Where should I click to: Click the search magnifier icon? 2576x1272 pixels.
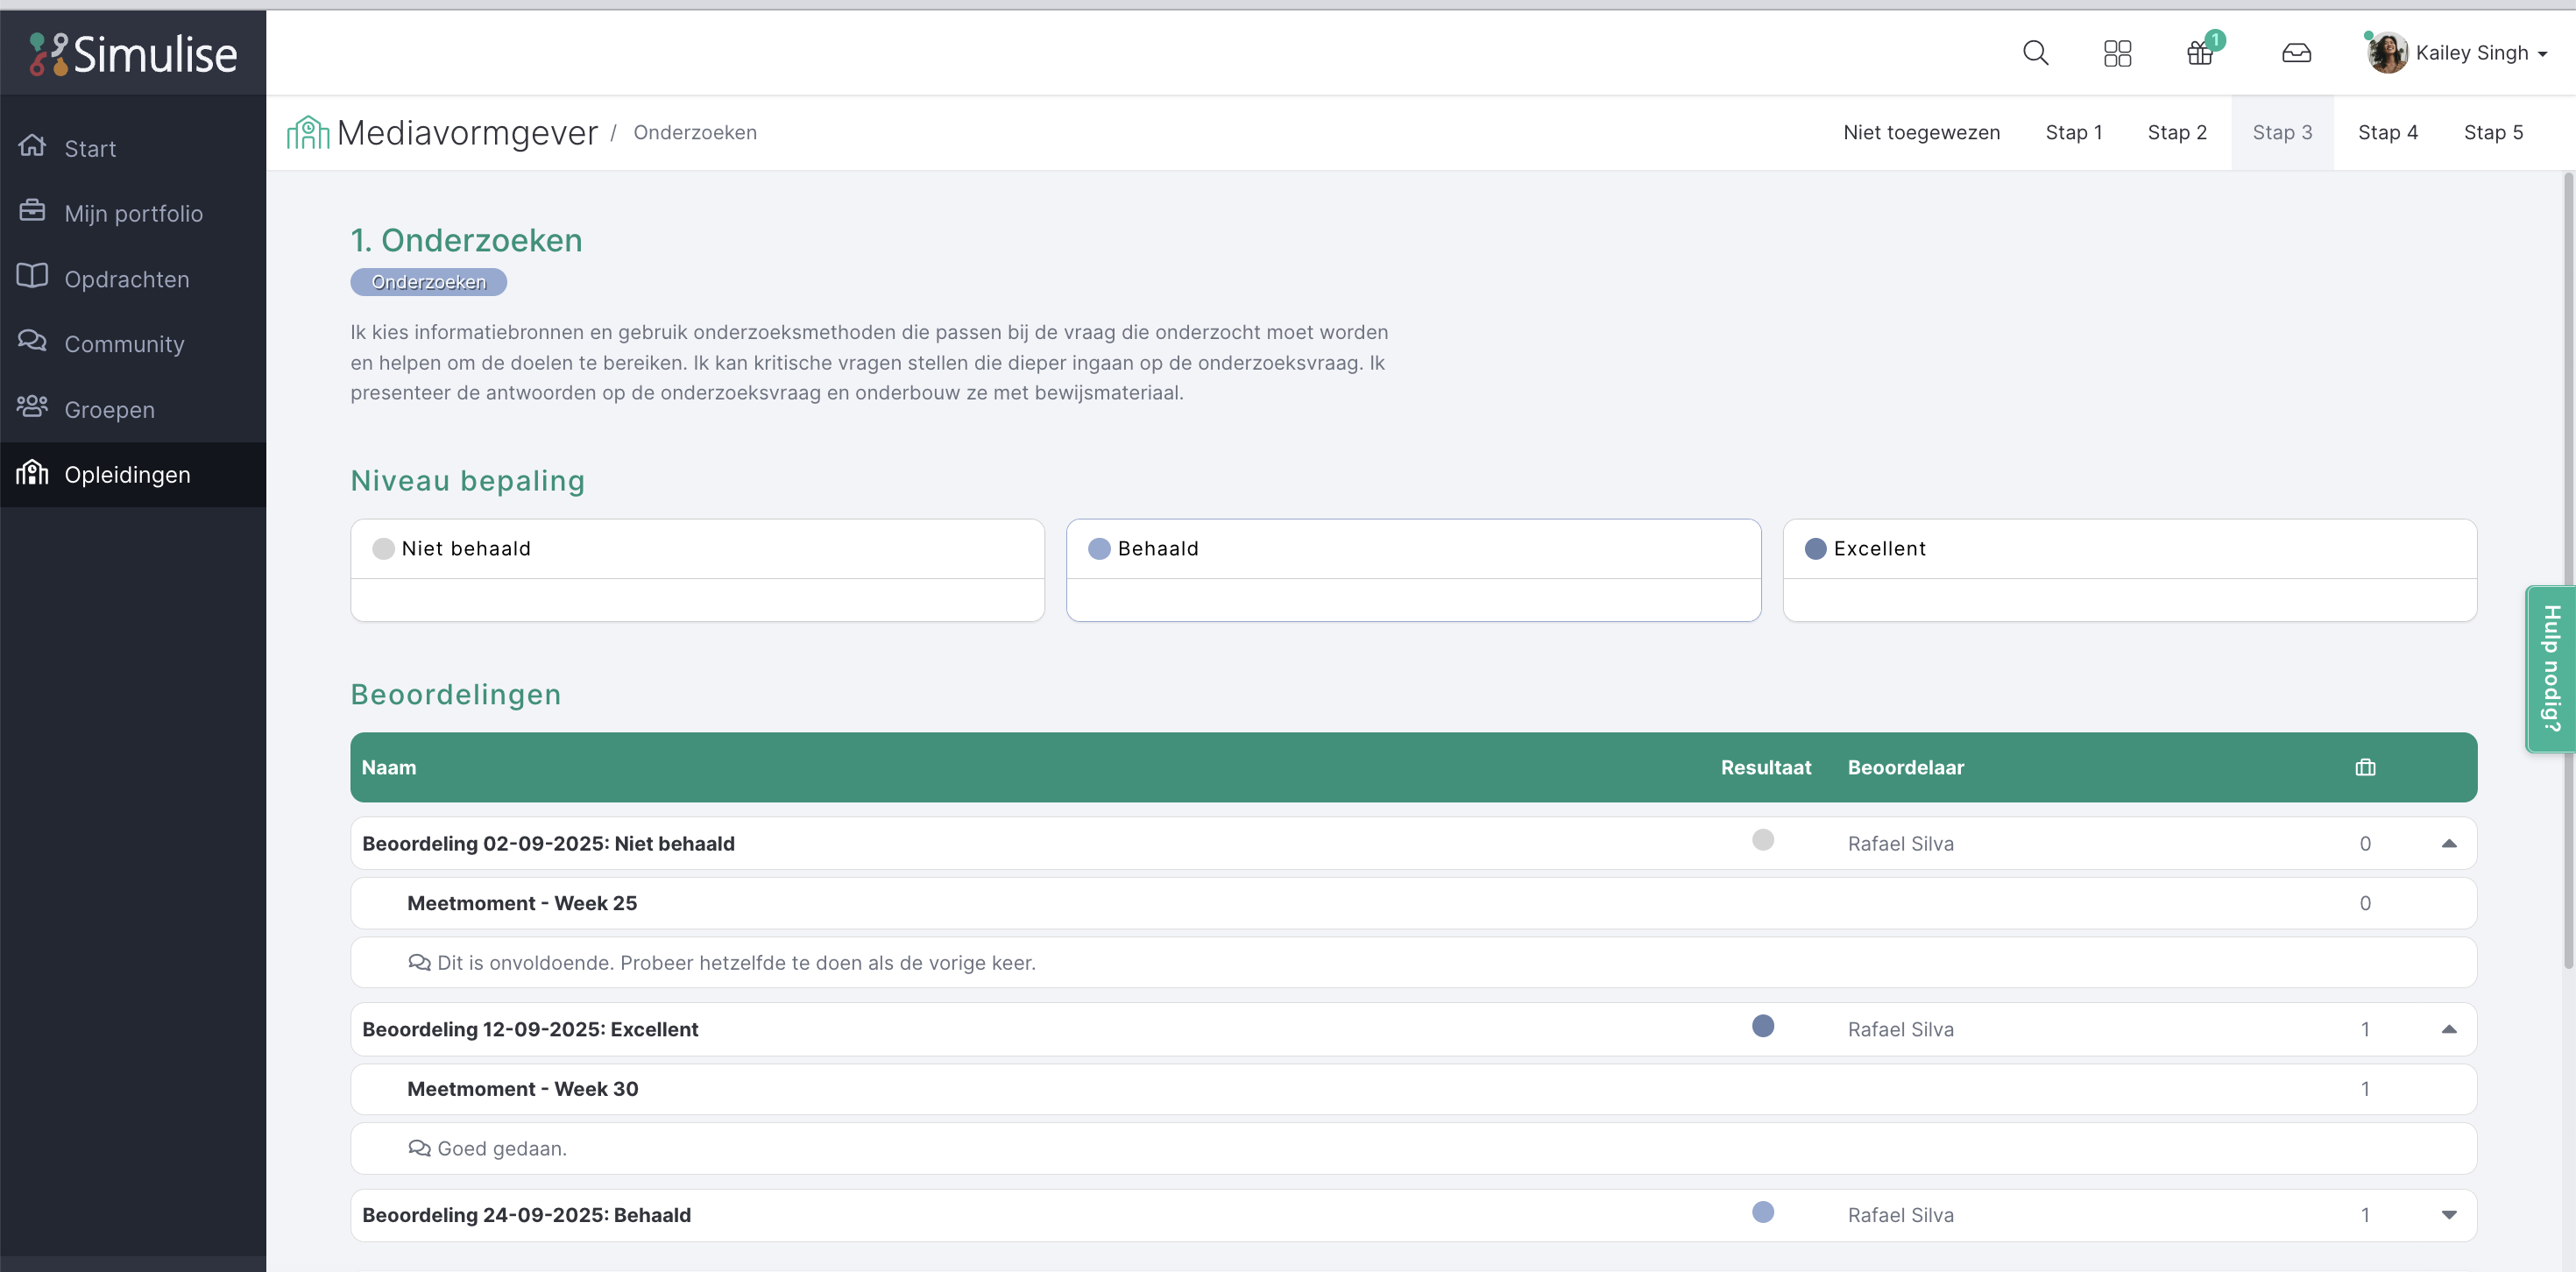[x=2035, y=53]
